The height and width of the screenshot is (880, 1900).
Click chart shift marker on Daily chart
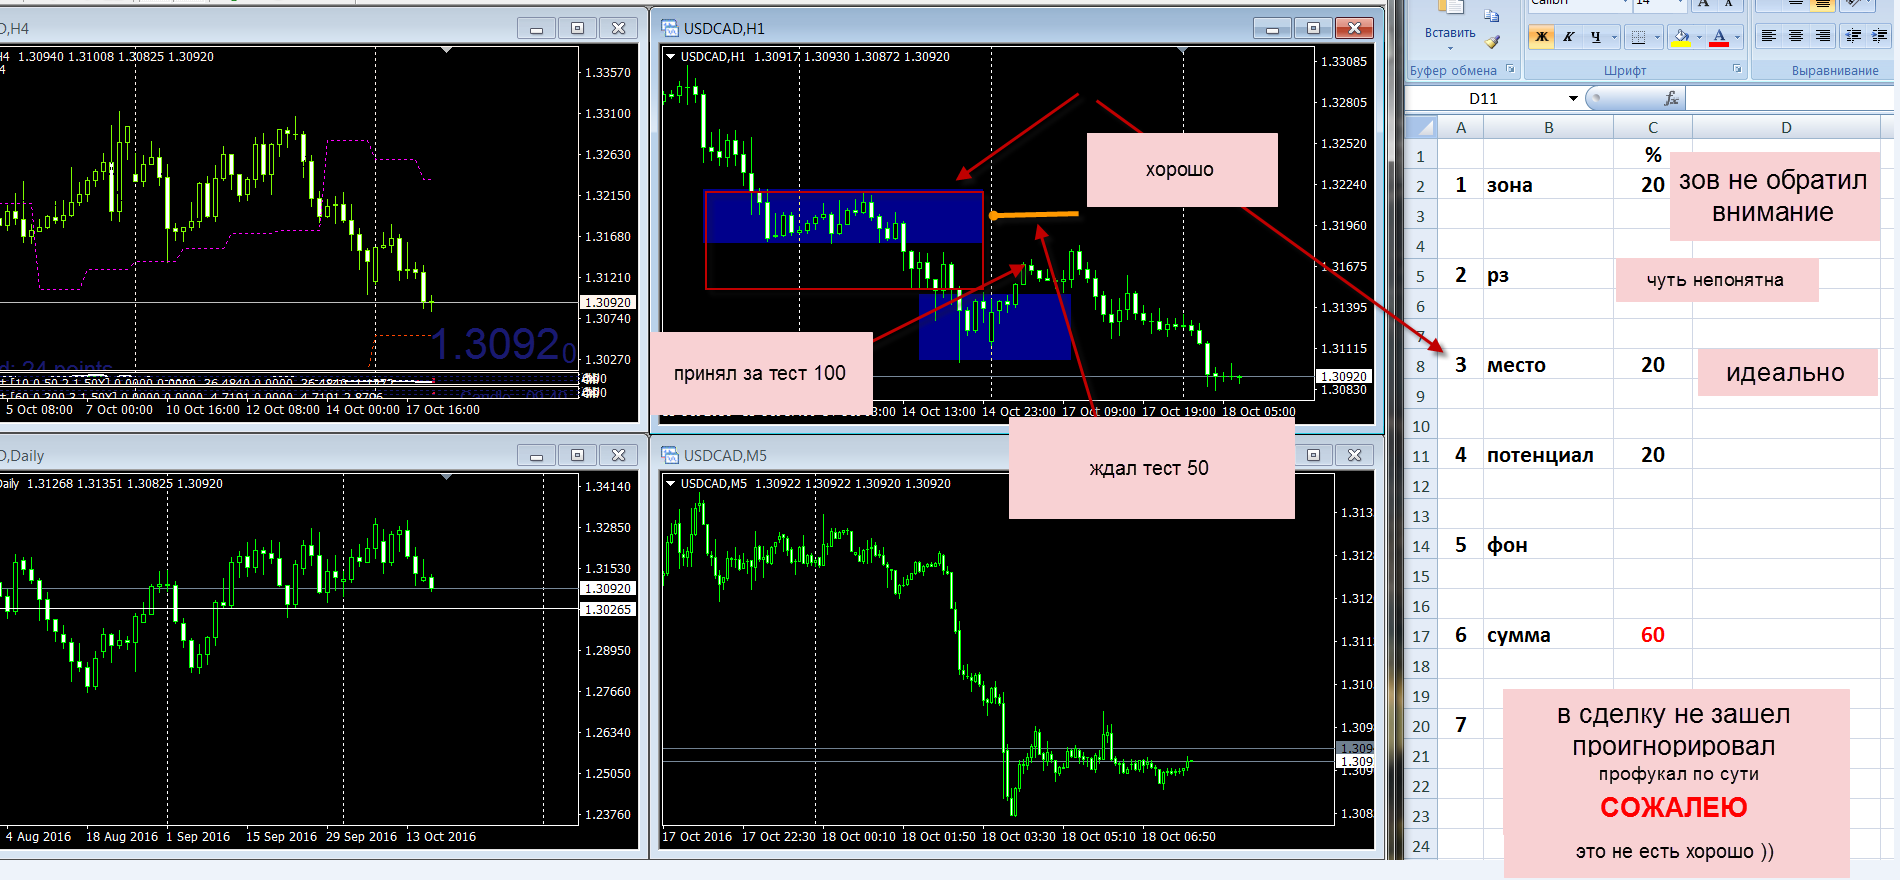[x=447, y=477]
